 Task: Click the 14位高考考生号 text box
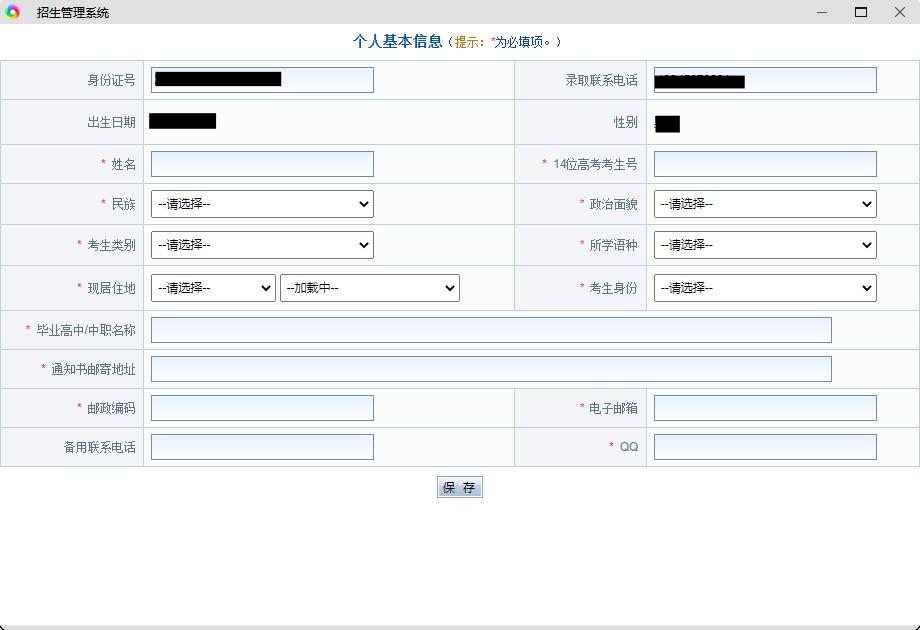[x=765, y=164]
